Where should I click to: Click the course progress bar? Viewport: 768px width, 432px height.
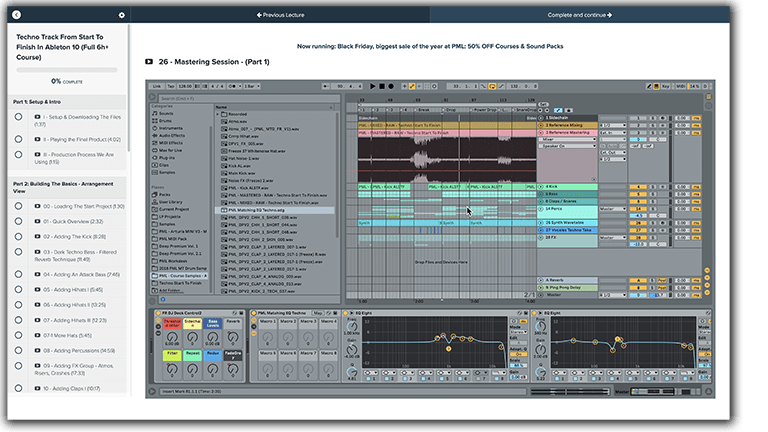(67, 70)
